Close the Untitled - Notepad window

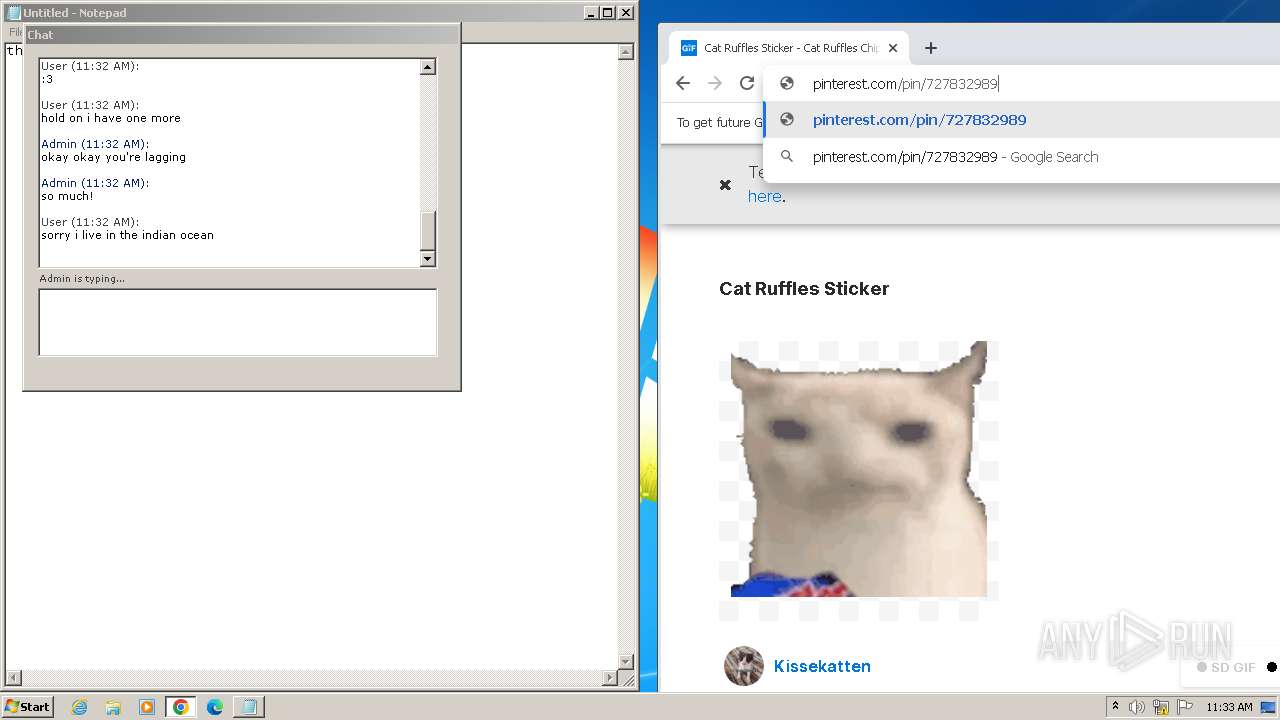(x=626, y=13)
